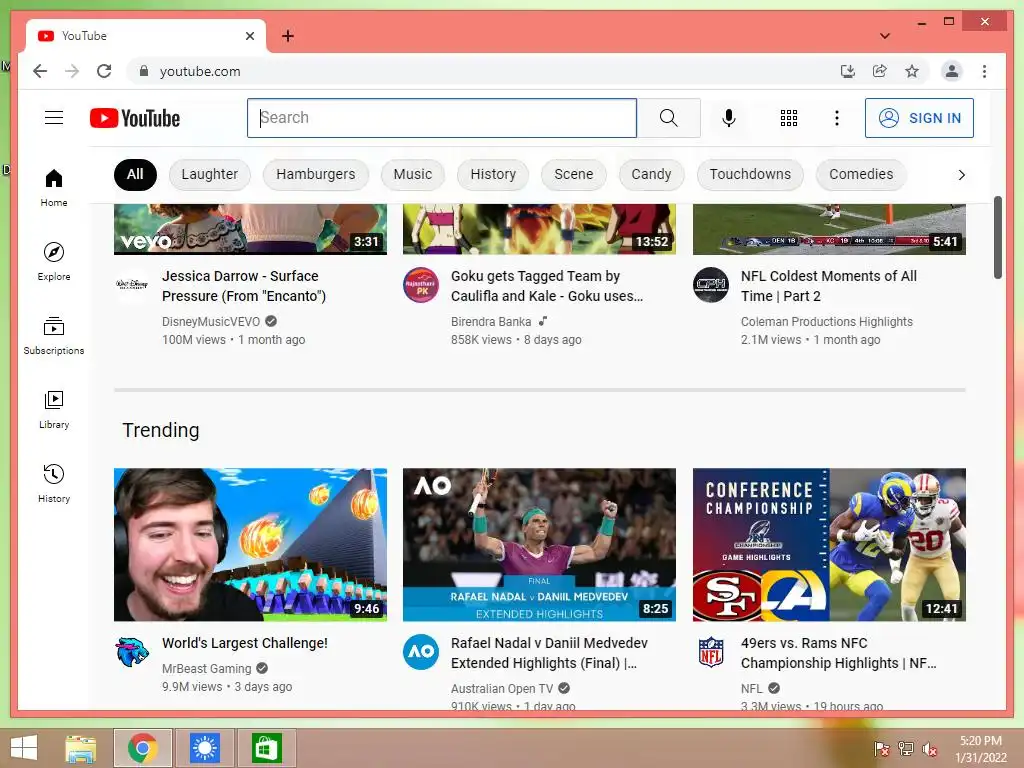This screenshot has height=768, width=1024.
Task: Open Library in sidebar
Action: 54,409
